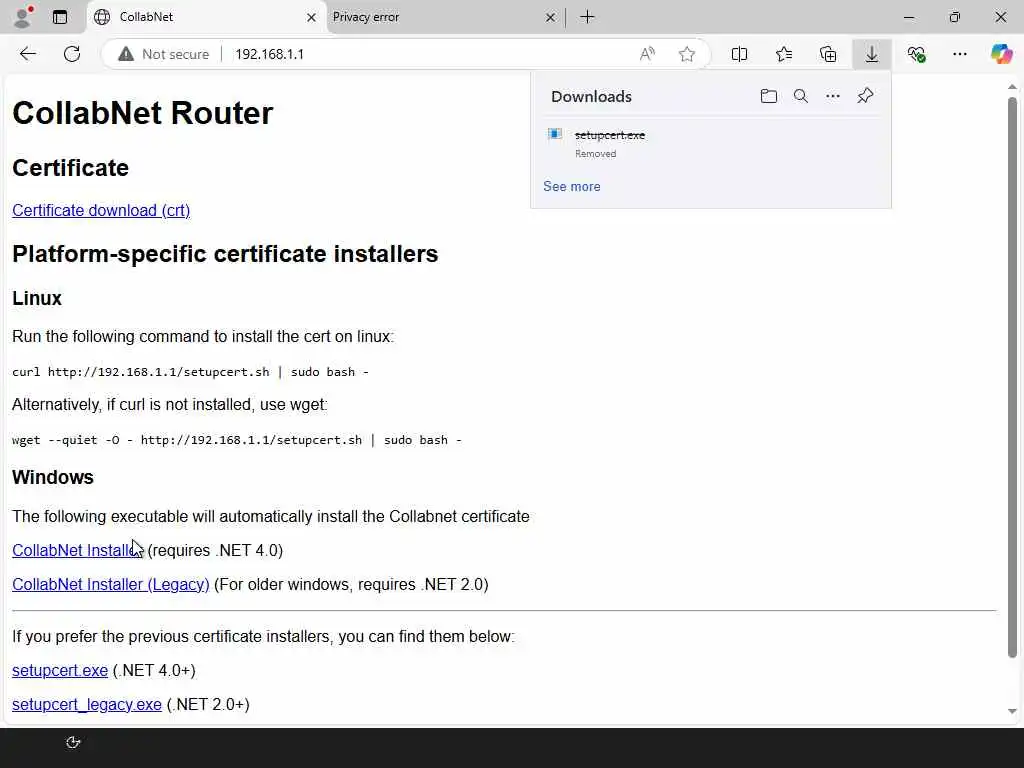Click the Downloads panel title
1024x768 pixels.
tap(592, 97)
